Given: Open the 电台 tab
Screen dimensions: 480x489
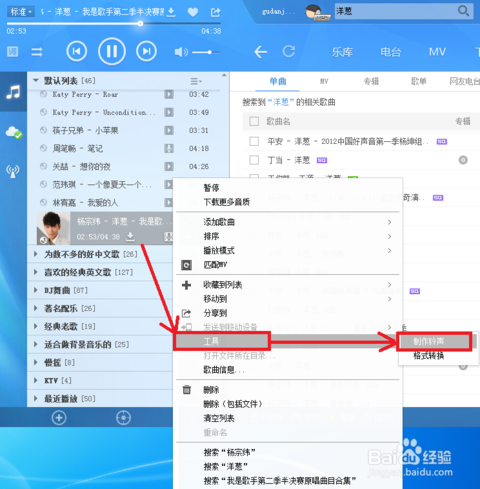Looking at the screenshot, I should click(x=391, y=52).
